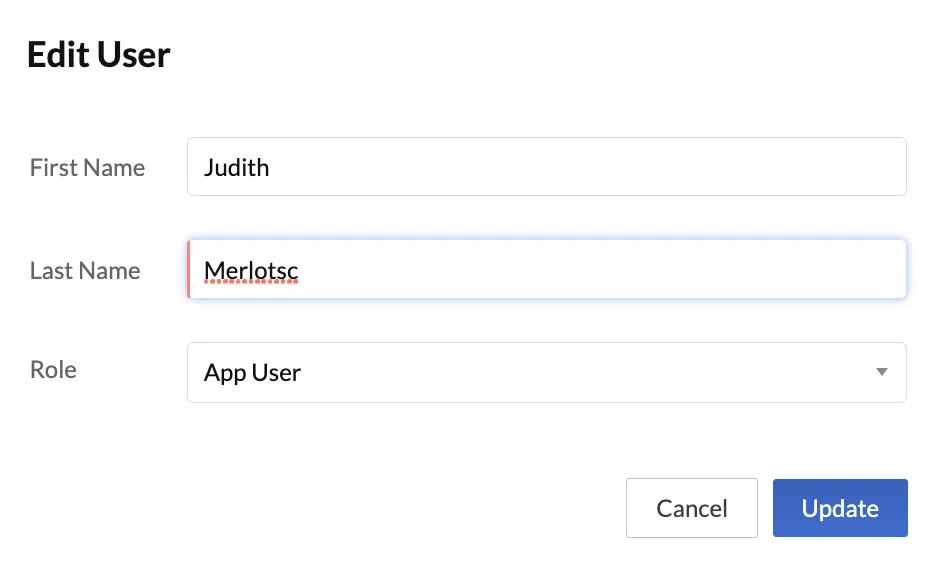
Task: Select the App User role value
Action: 252,373
